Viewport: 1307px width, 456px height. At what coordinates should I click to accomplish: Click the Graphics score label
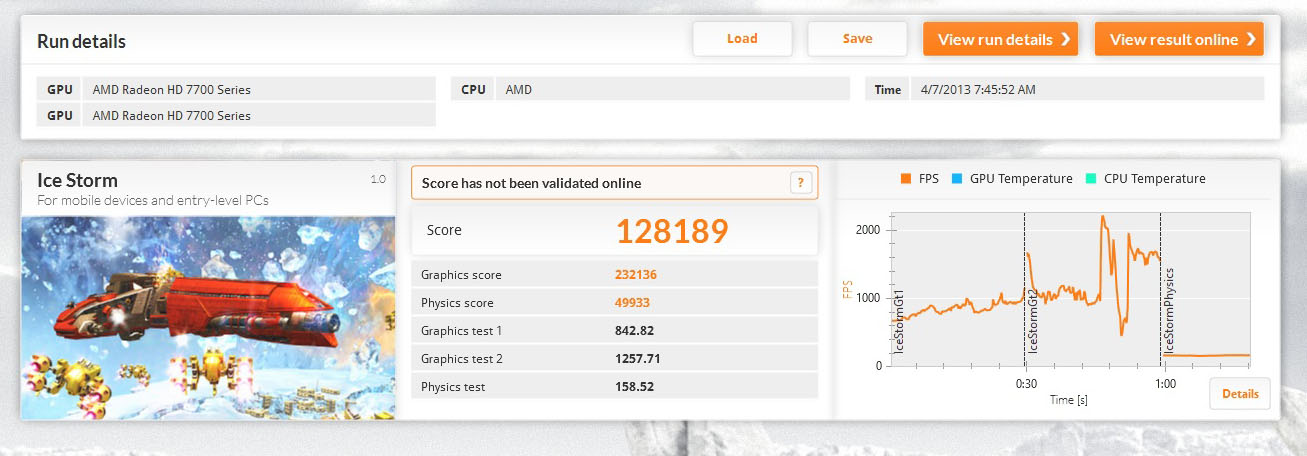[x=461, y=275]
